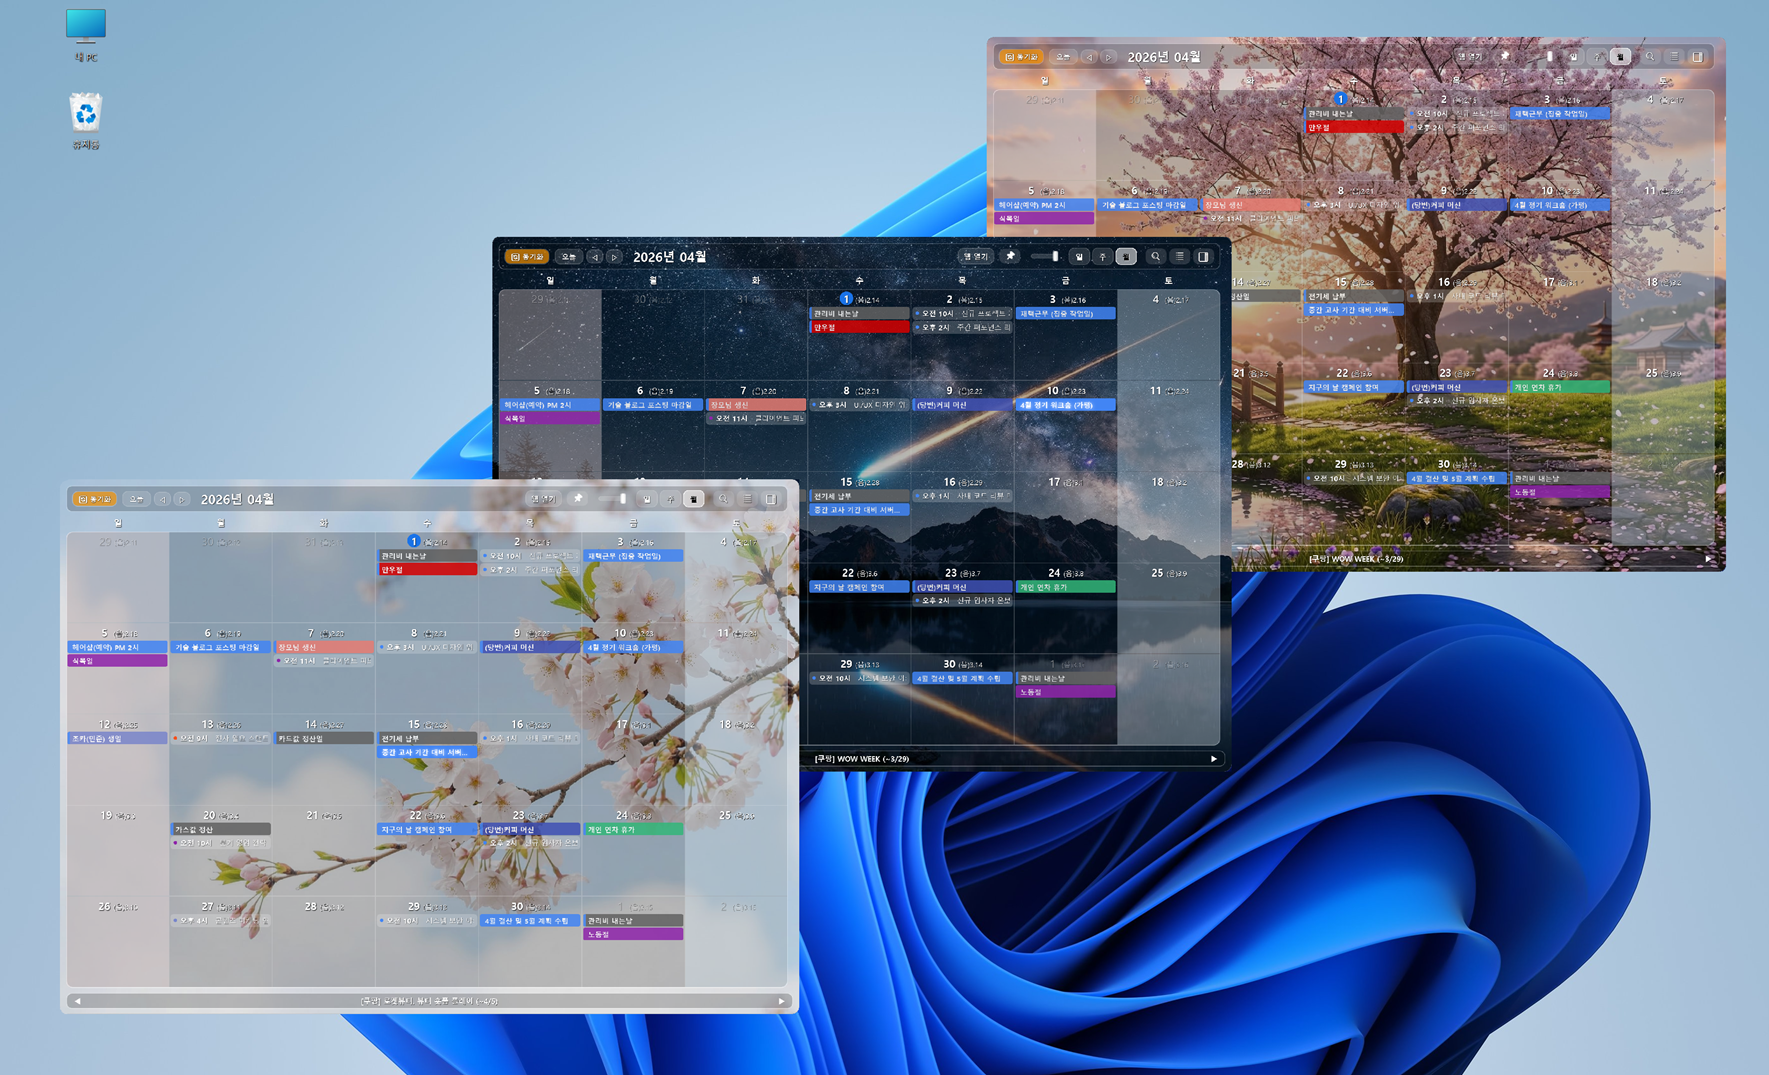This screenshot has height=1075, width=1769.
Task: Go to previous month in starry-sky calendar
Action: pos(595,257)
